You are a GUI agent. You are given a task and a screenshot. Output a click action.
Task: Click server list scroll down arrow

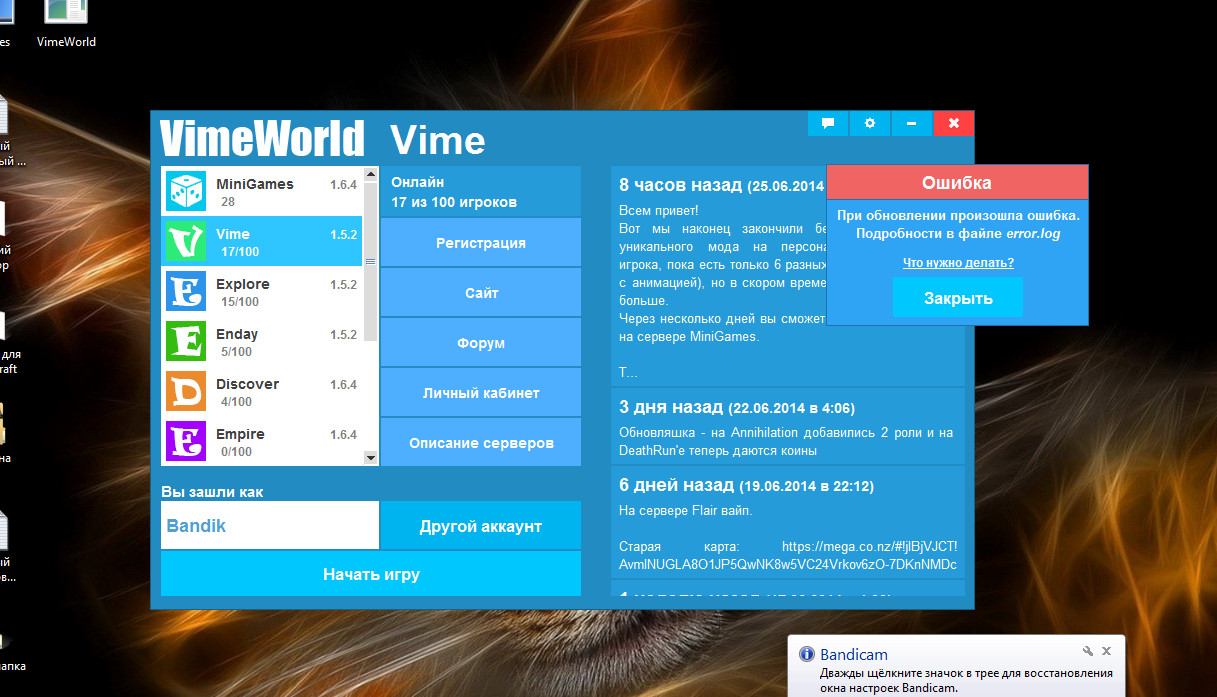(371, 458)
